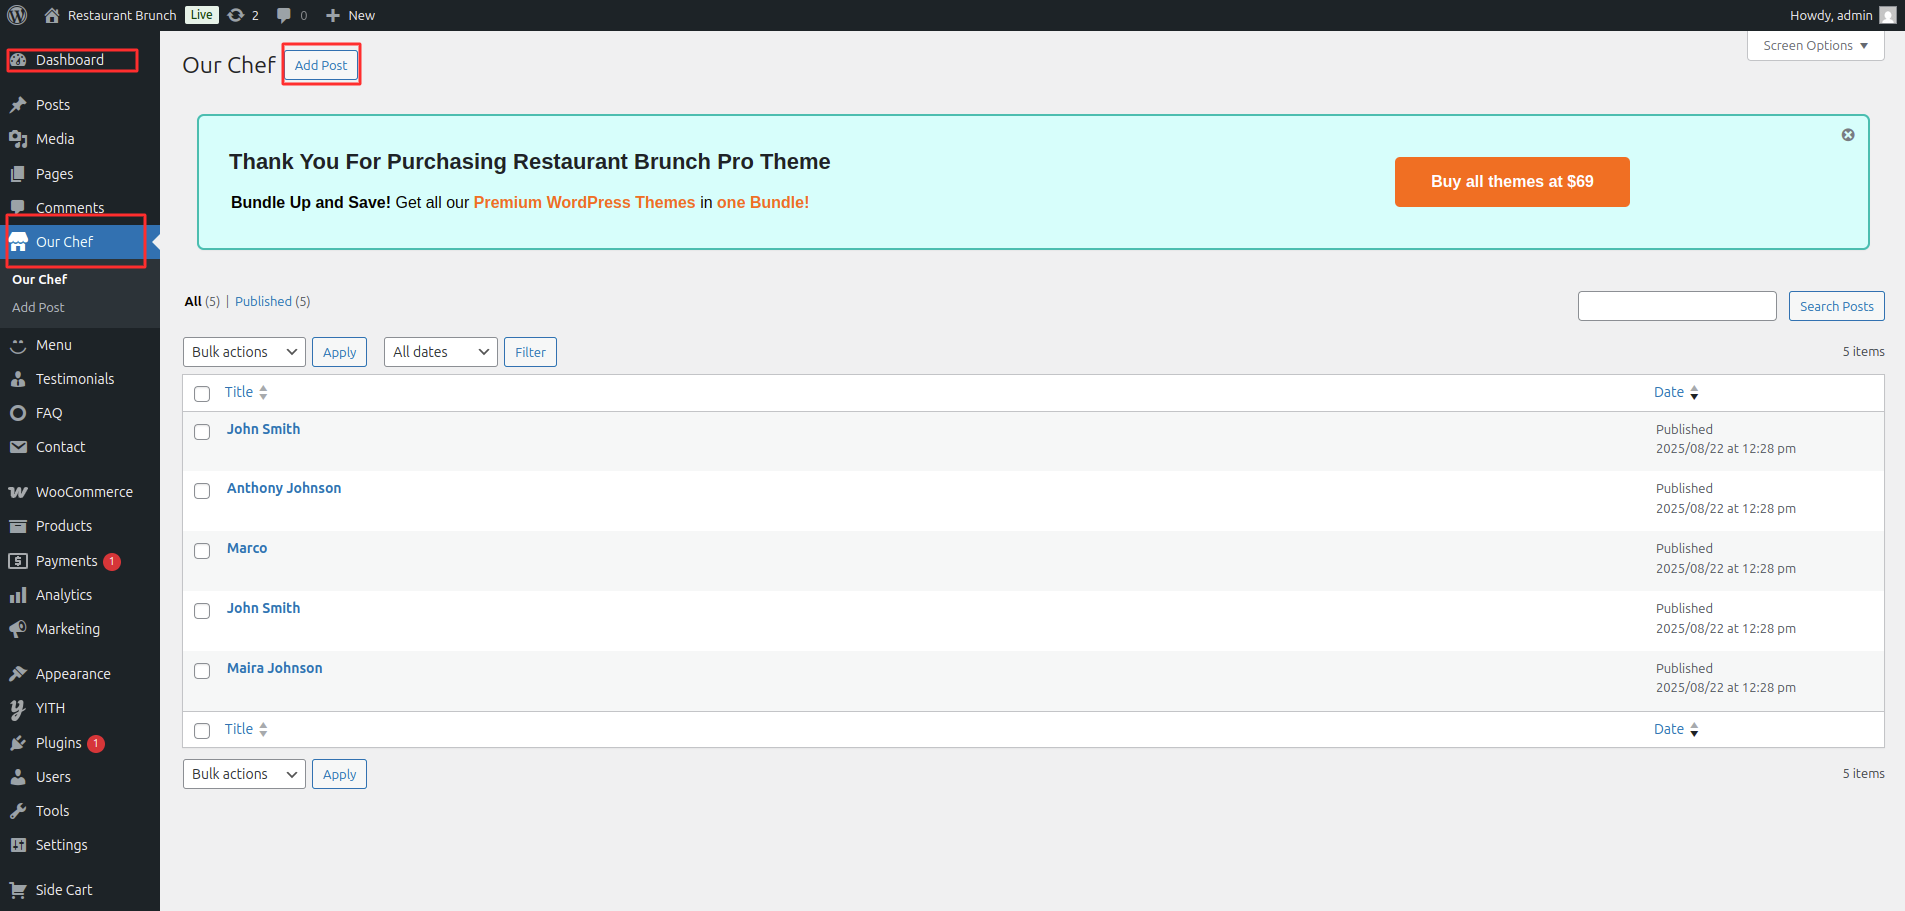This screenshot has height=911, width=1905.
Task: Click the bottom Apply button
Action: pyautogui.click(x=339, y=774)
